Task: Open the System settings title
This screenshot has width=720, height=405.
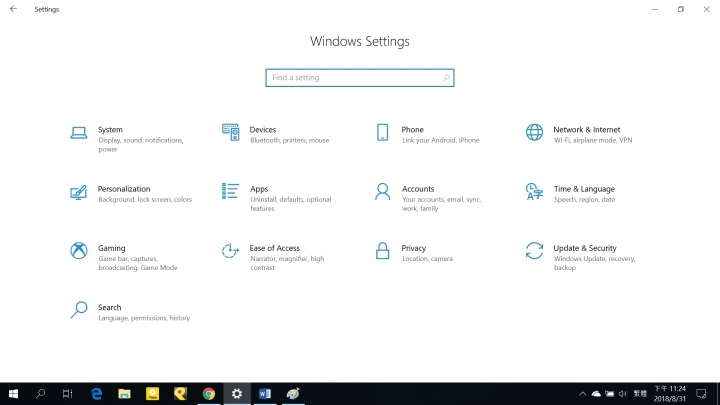Action: click(110, 129)
